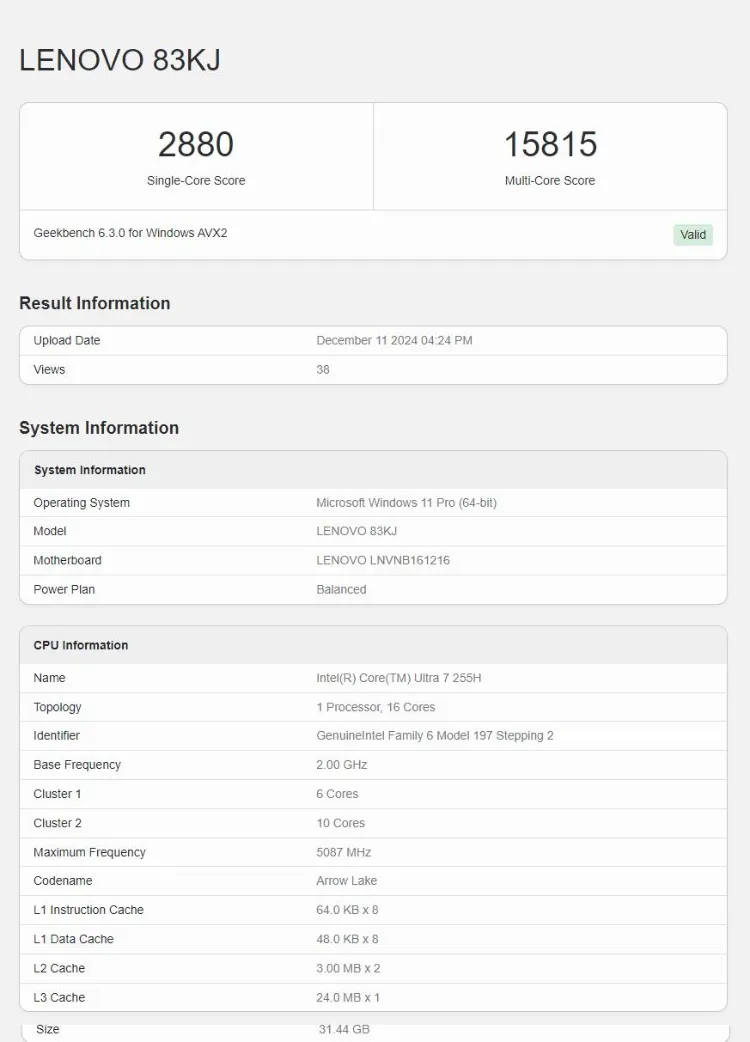750x1042 pixels.
Task: Click the Maximum Frequency value 5087 MHz
Action: coord(343,852)
